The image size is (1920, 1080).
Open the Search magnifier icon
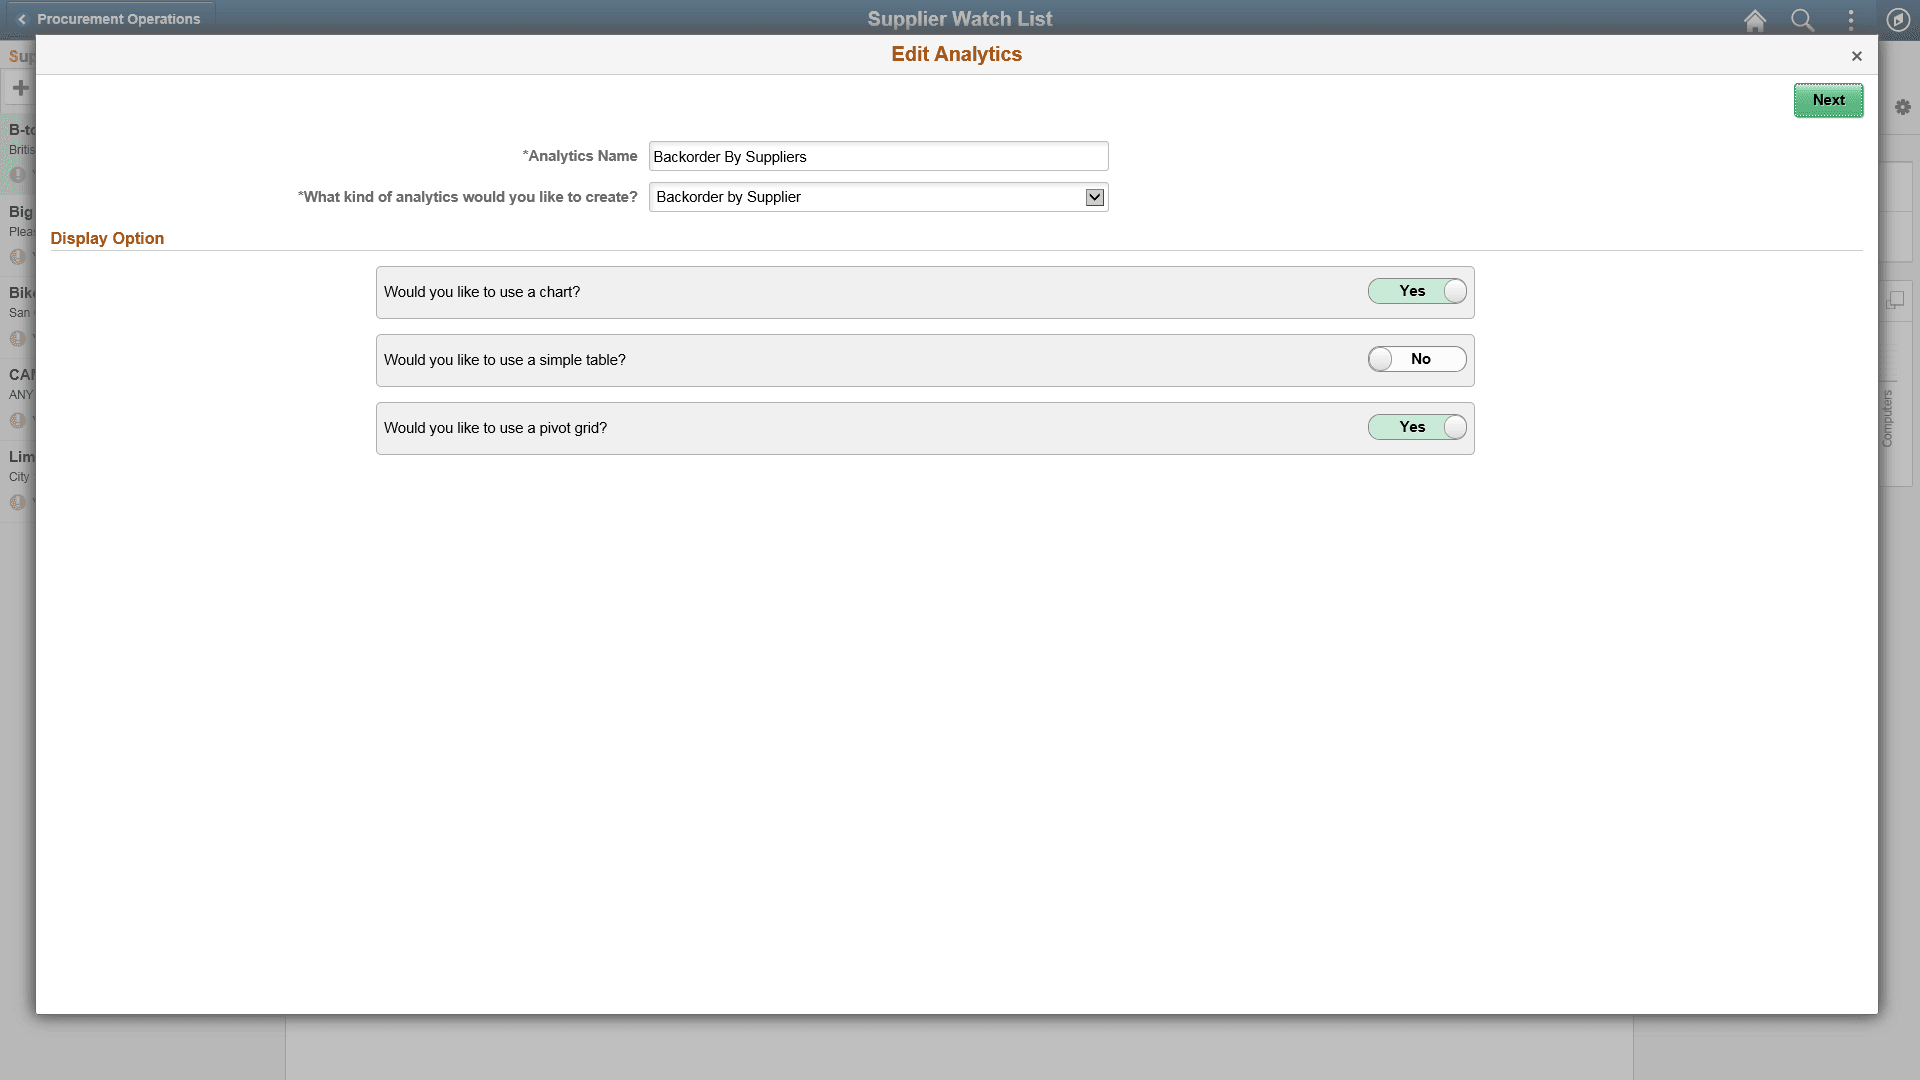click(1803, 20)
